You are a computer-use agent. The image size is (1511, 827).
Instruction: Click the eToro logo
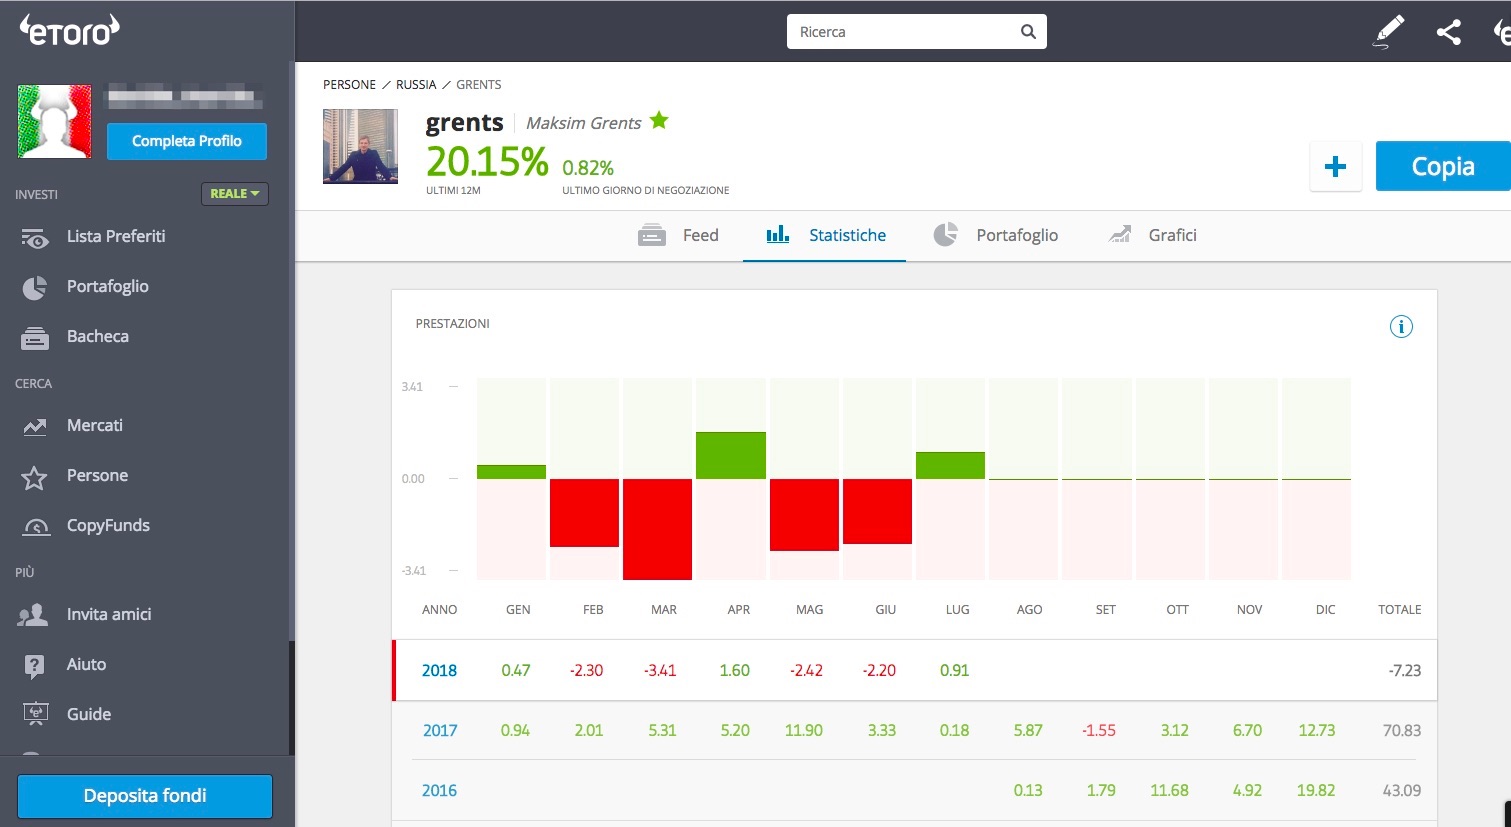70,30
